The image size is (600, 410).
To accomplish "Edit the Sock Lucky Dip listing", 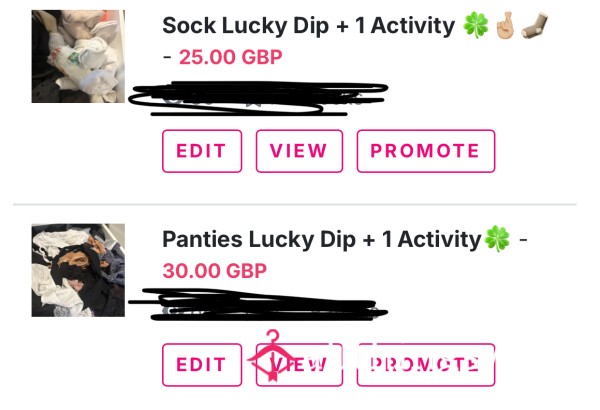I will [x=202, y=151].
